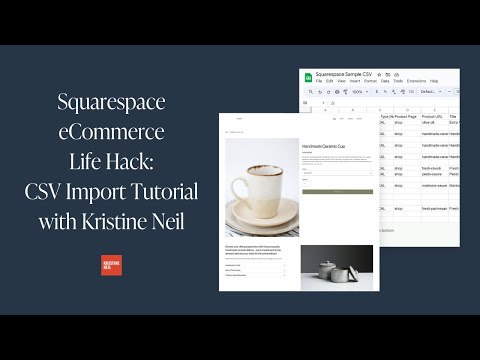Select the paint format roller tool
480x360 pixels.
pos(345,92)
